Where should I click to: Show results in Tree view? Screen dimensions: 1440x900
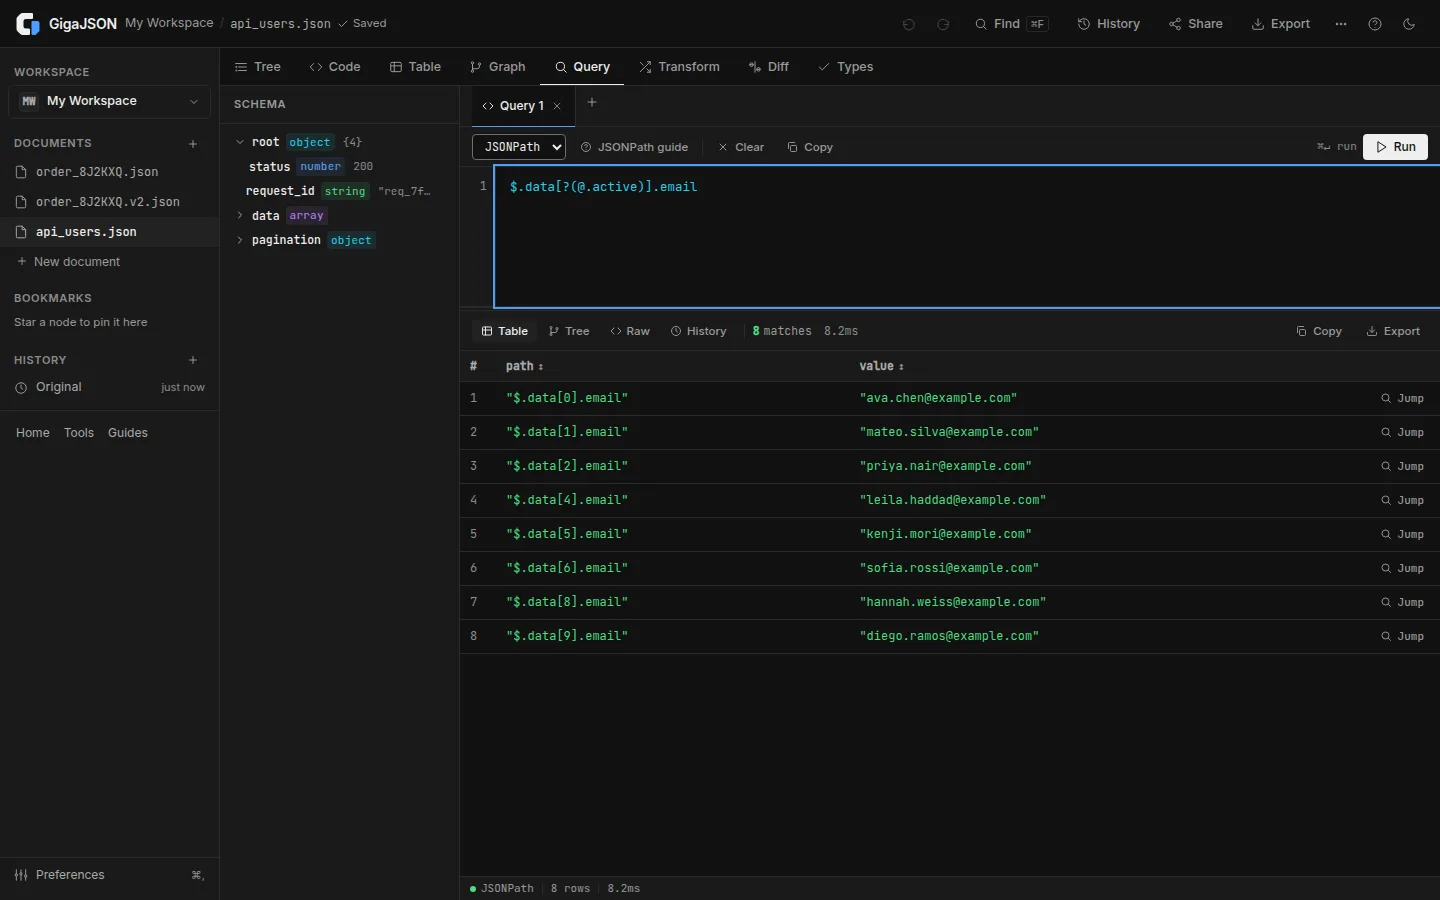(x=569, y=331)
